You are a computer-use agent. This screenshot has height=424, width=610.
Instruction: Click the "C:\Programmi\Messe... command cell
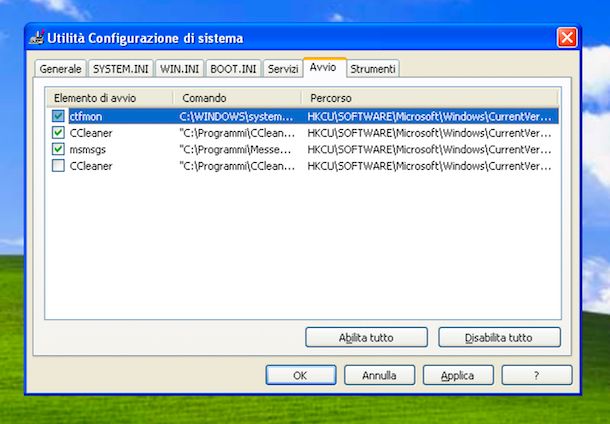click(235, 149)
